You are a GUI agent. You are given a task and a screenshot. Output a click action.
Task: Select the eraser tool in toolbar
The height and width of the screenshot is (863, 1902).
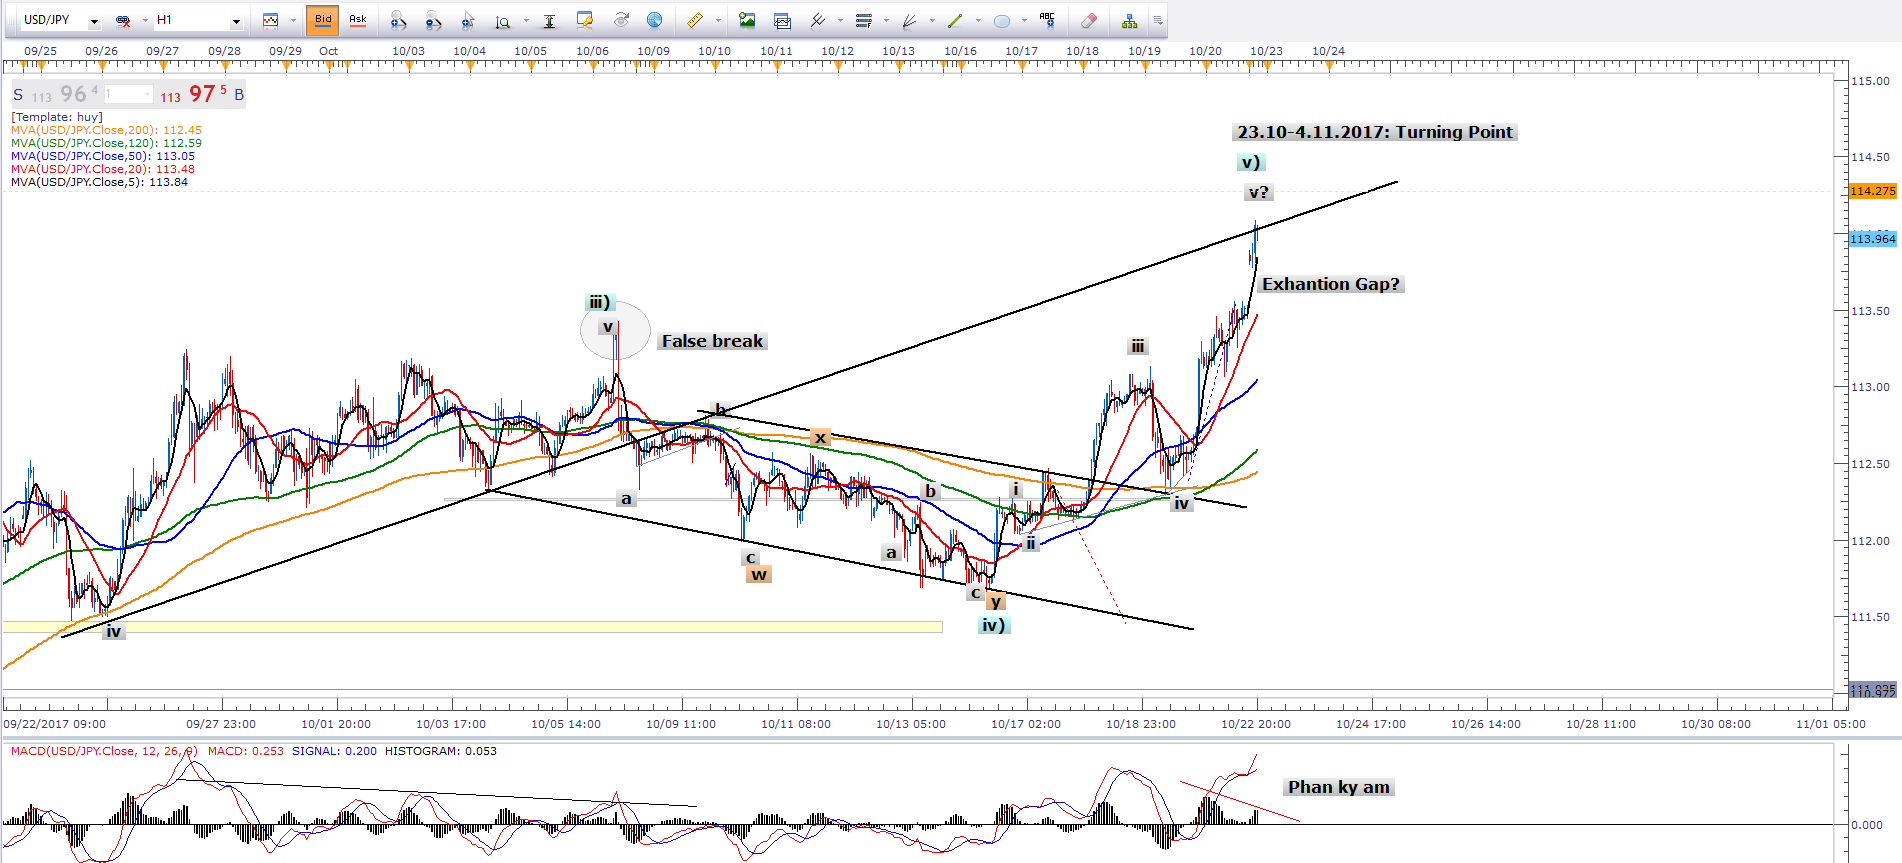(x=1089, y=20)
